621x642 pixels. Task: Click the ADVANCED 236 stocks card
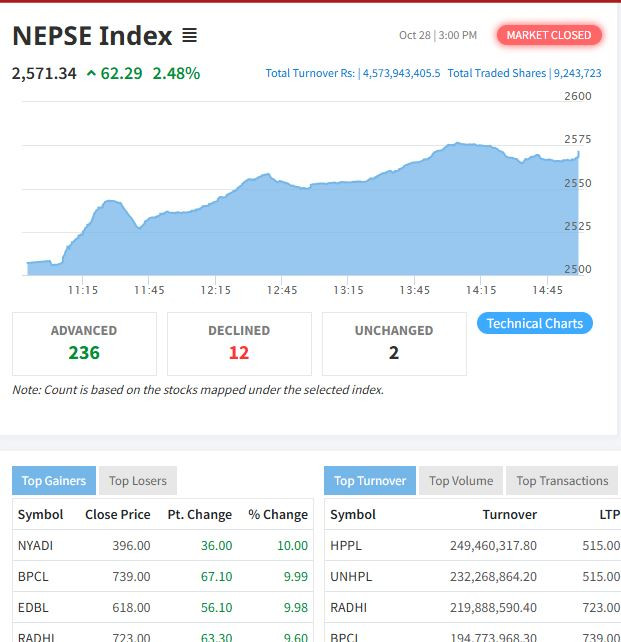coord(84,343)
